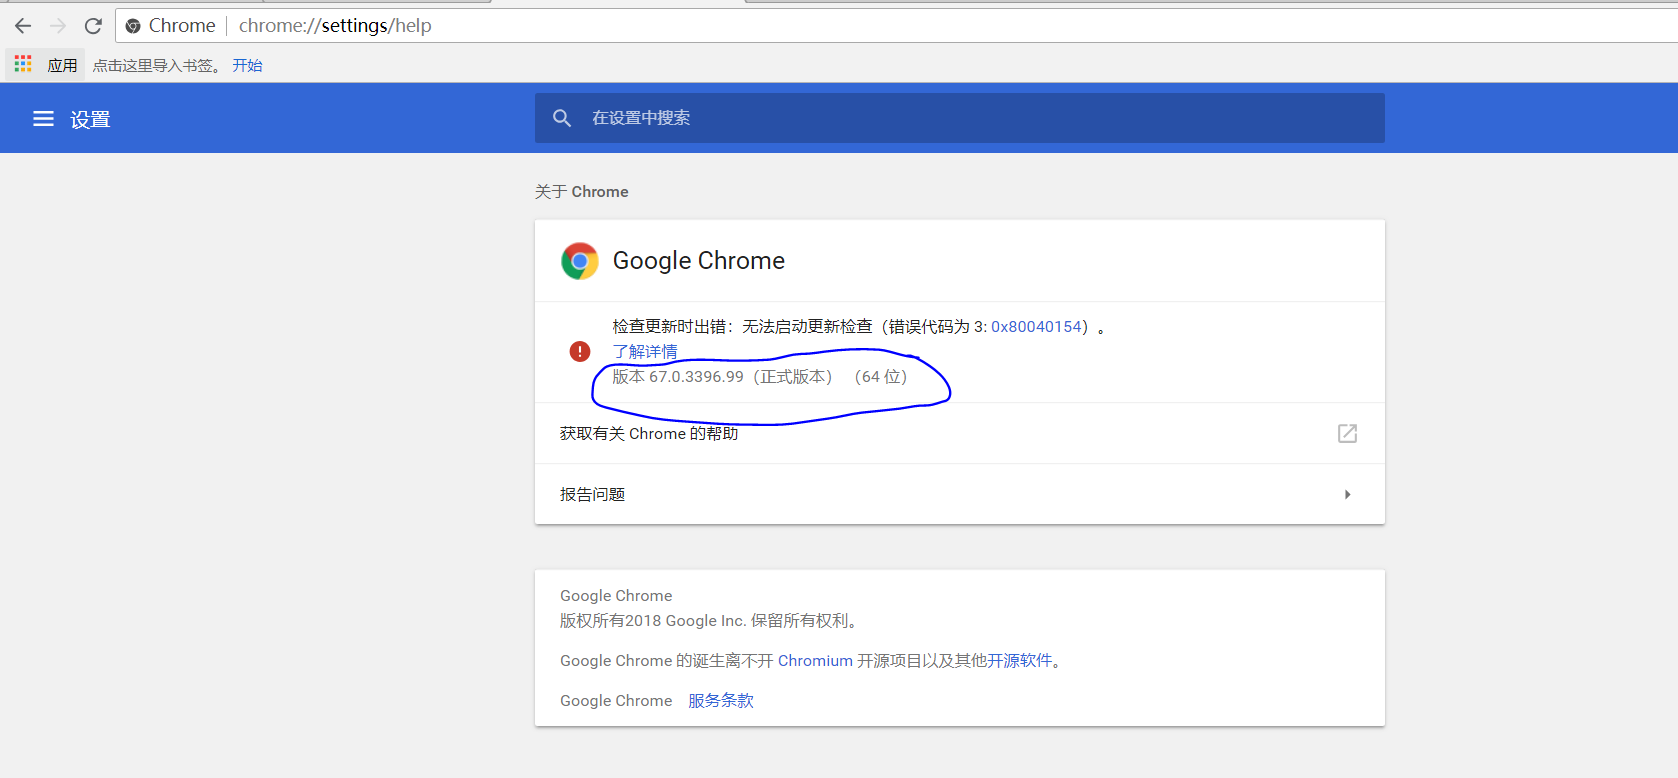
Task: Click the browser back arrow
Action: point(23,26)
